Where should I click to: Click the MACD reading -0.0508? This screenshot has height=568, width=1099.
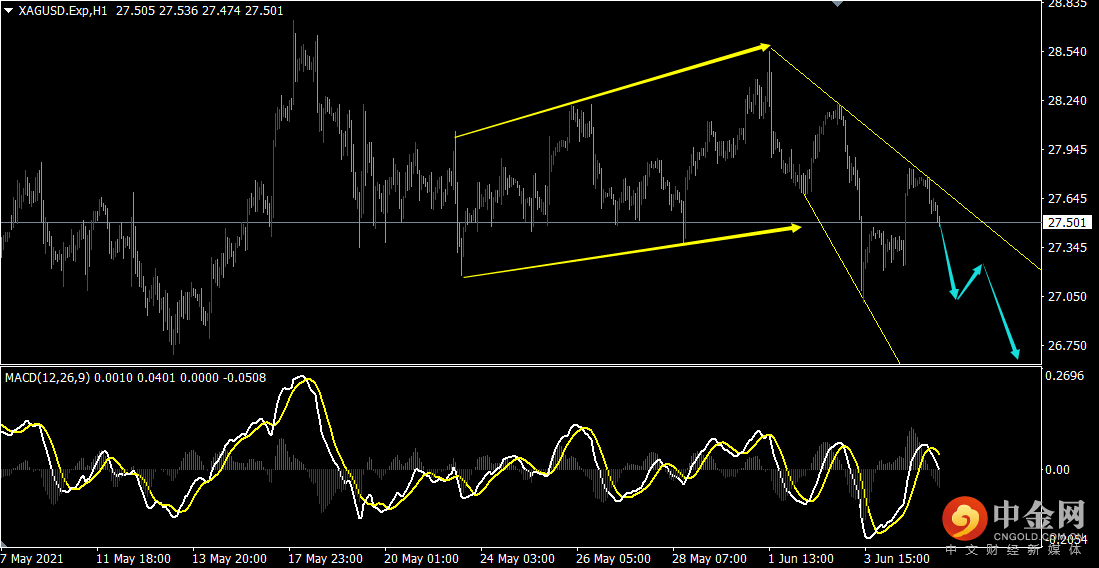click(x=244, y=378)
